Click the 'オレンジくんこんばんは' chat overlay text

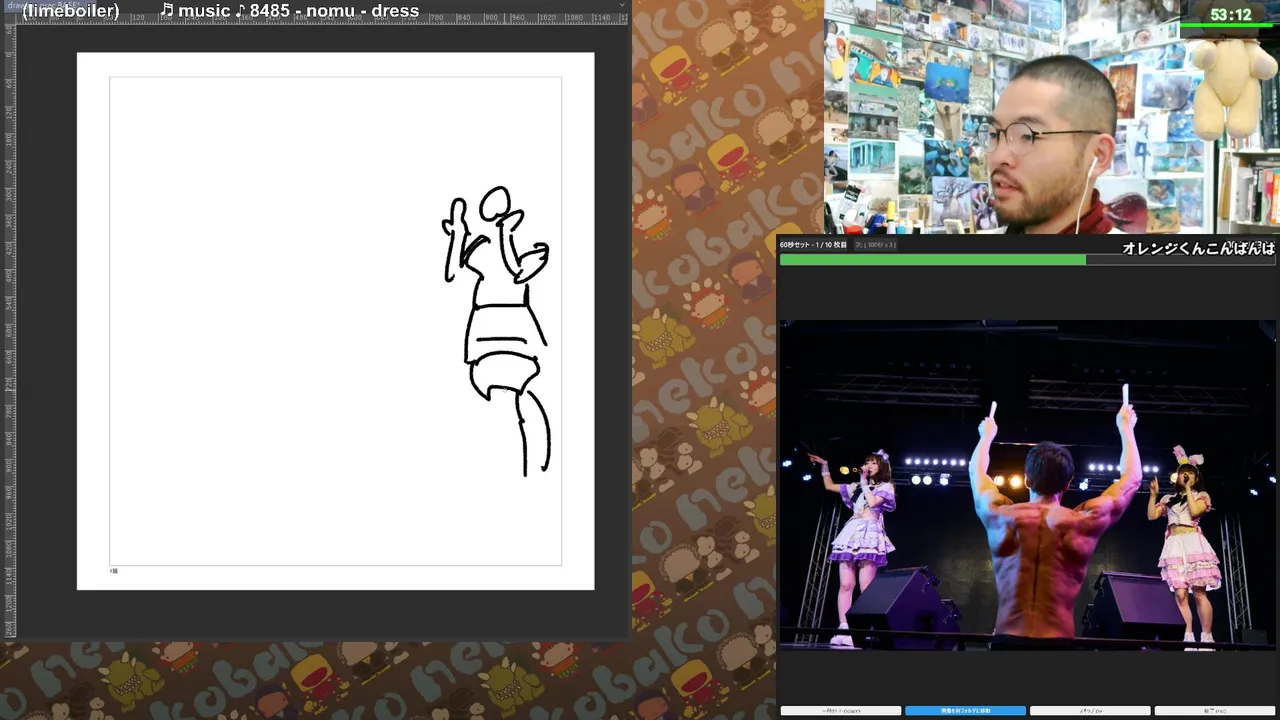(1198, 248)
